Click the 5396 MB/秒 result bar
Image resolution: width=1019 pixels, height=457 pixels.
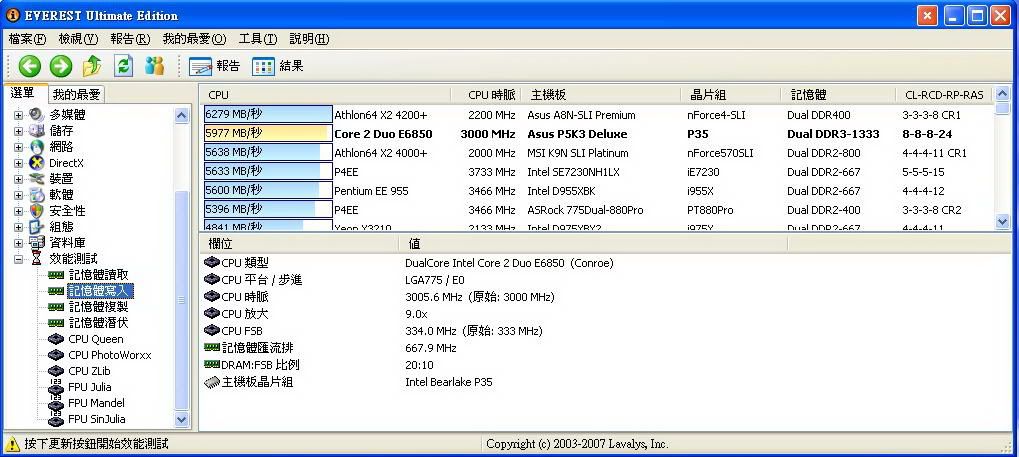268,210
